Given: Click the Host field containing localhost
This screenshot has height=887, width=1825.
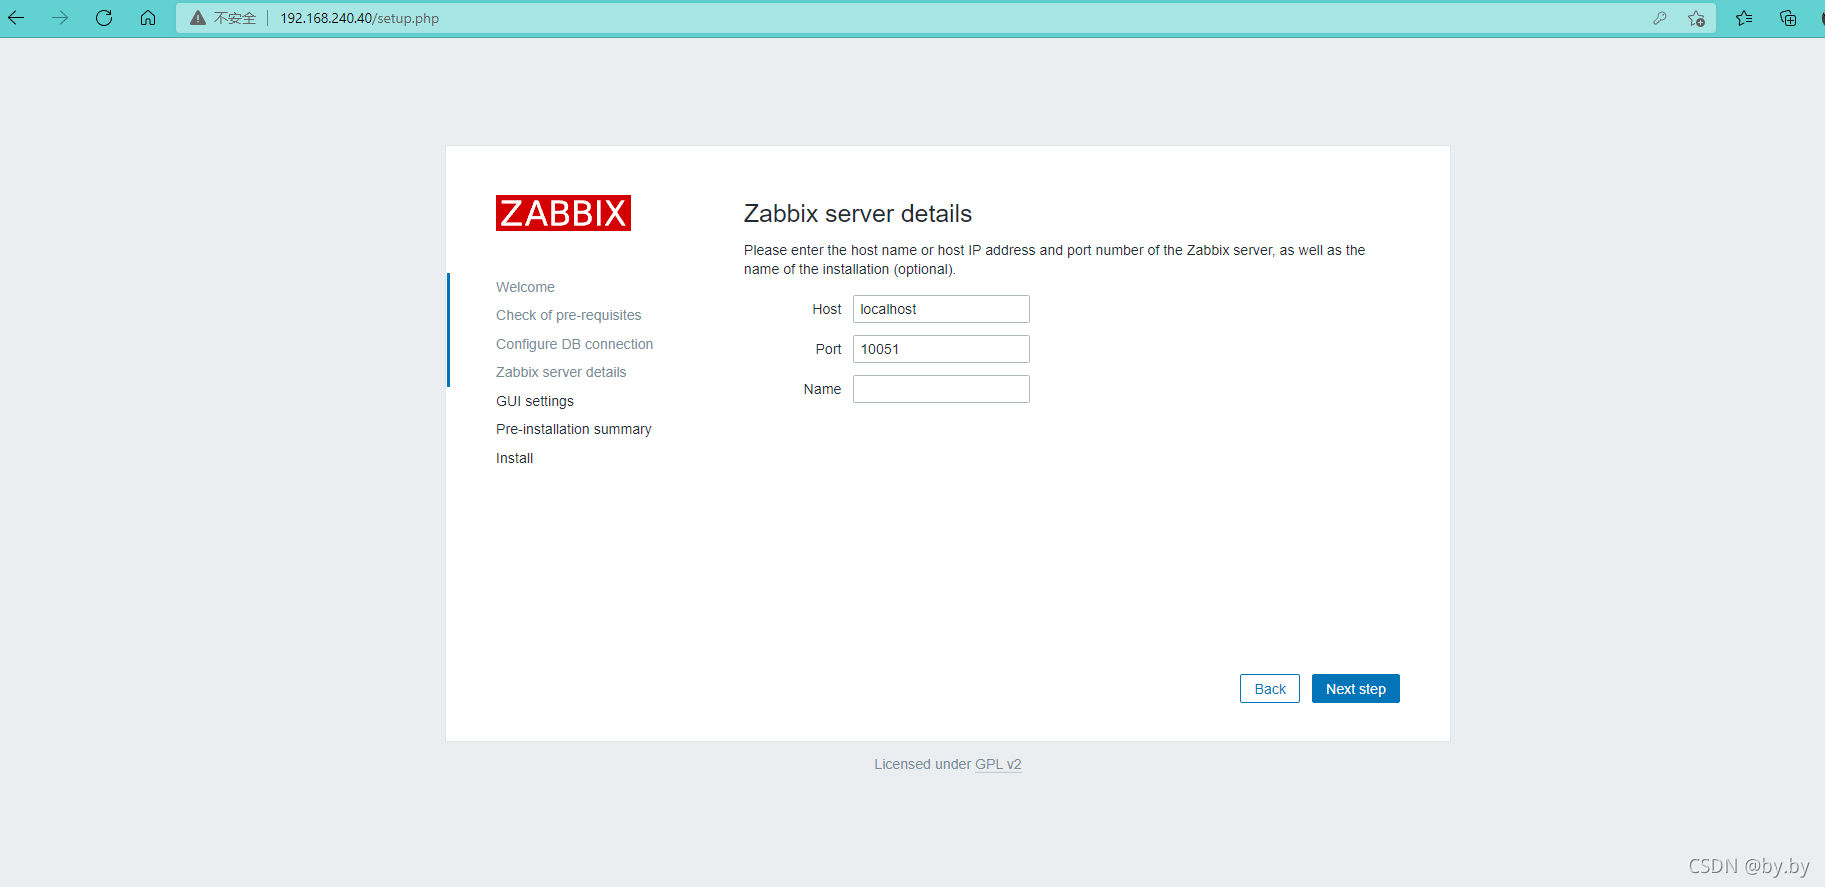Looking at the screenshot, I should point(941,309).
